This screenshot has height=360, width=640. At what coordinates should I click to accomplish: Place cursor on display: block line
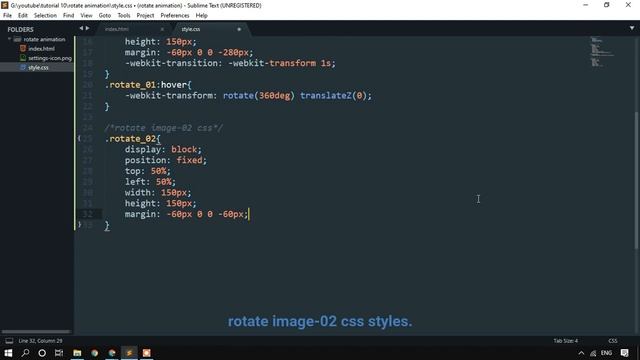[163, 149]
